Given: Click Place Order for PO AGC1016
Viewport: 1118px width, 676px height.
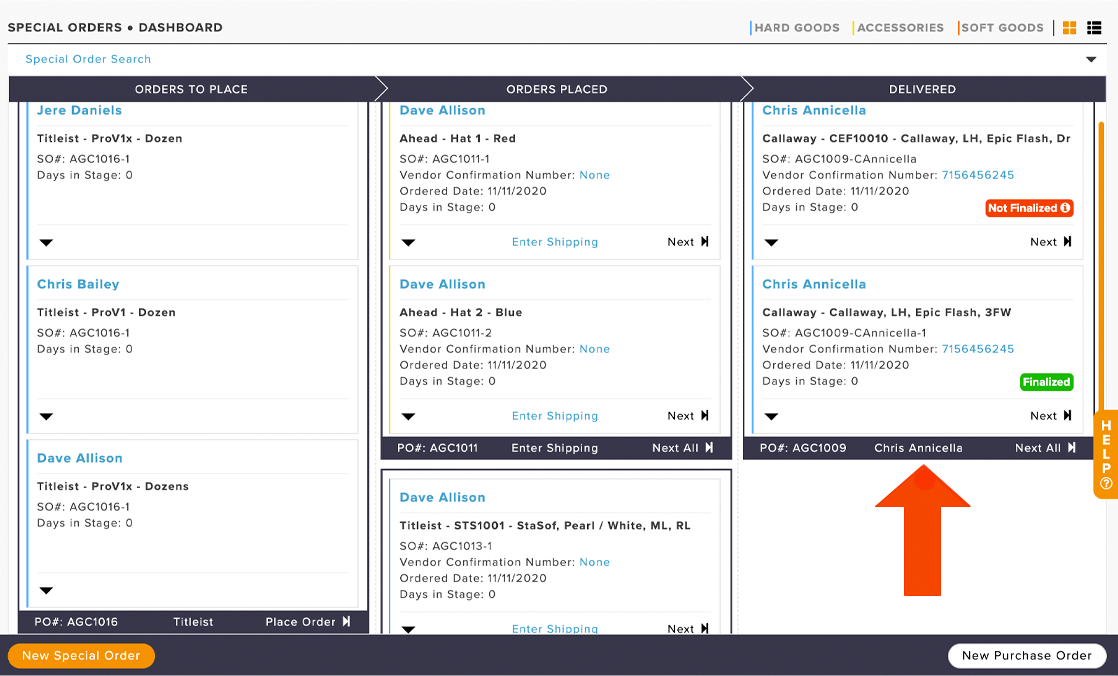Looking at the screenshot, I should point(308,623).
